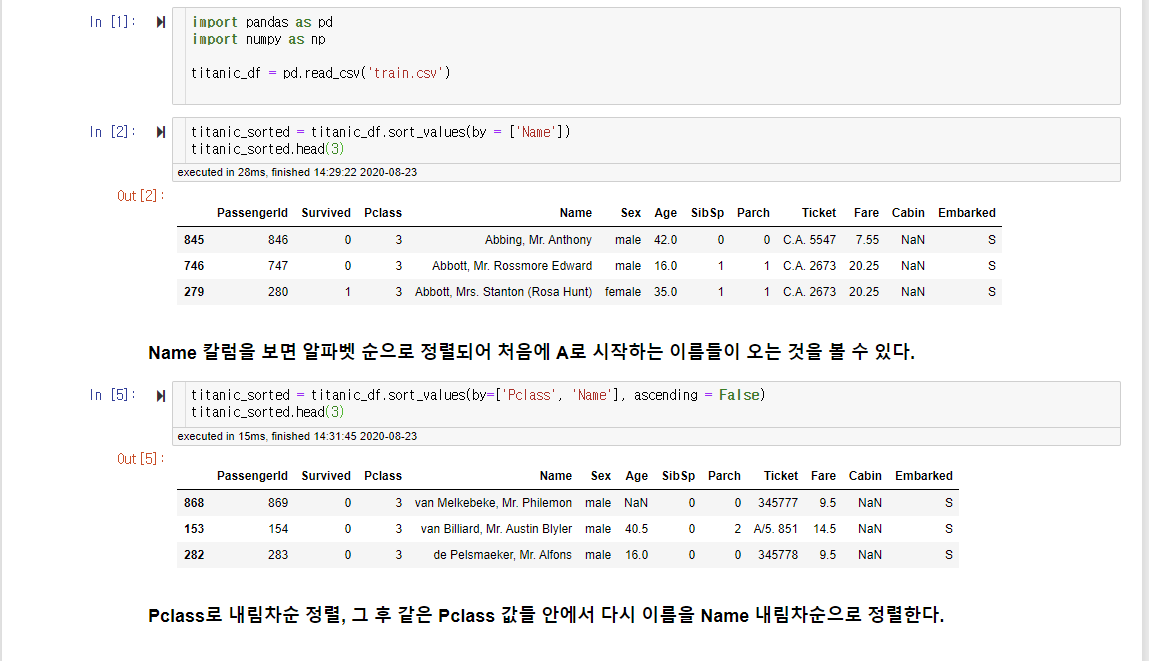
Task: Click Name header in Out [5] table
Action: (555, 476)
